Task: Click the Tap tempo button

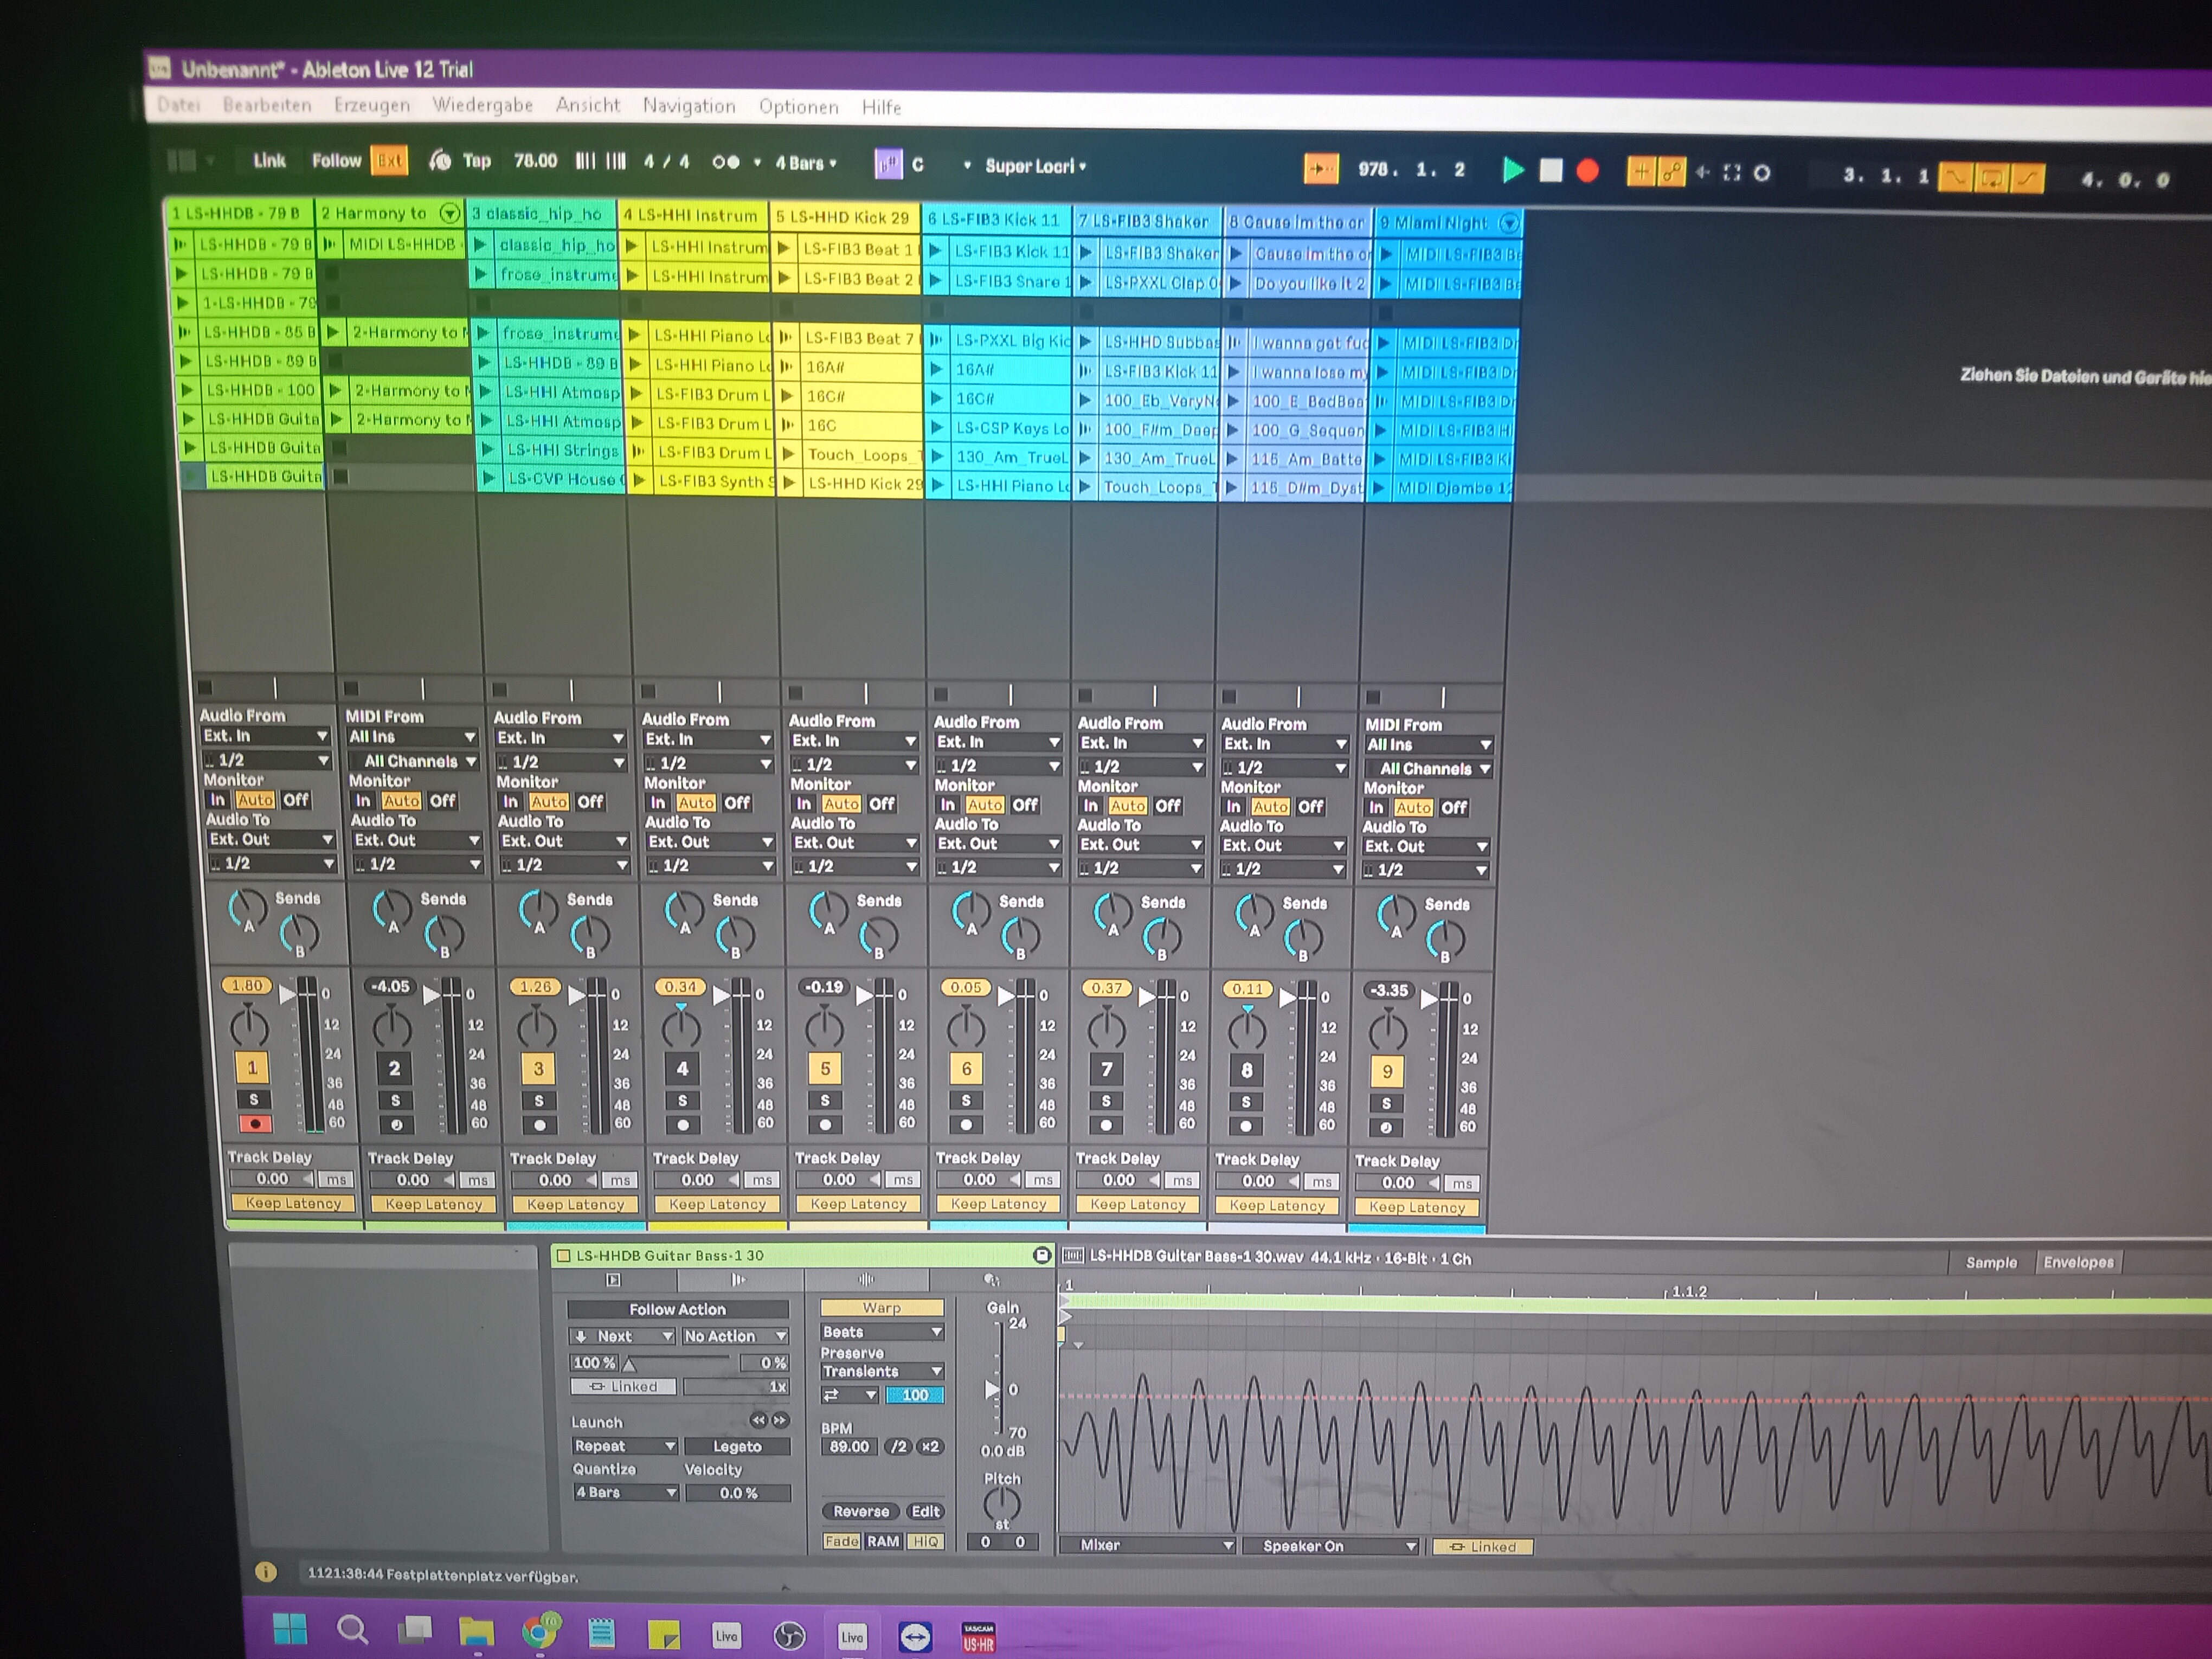Action: tap(476, 161)
